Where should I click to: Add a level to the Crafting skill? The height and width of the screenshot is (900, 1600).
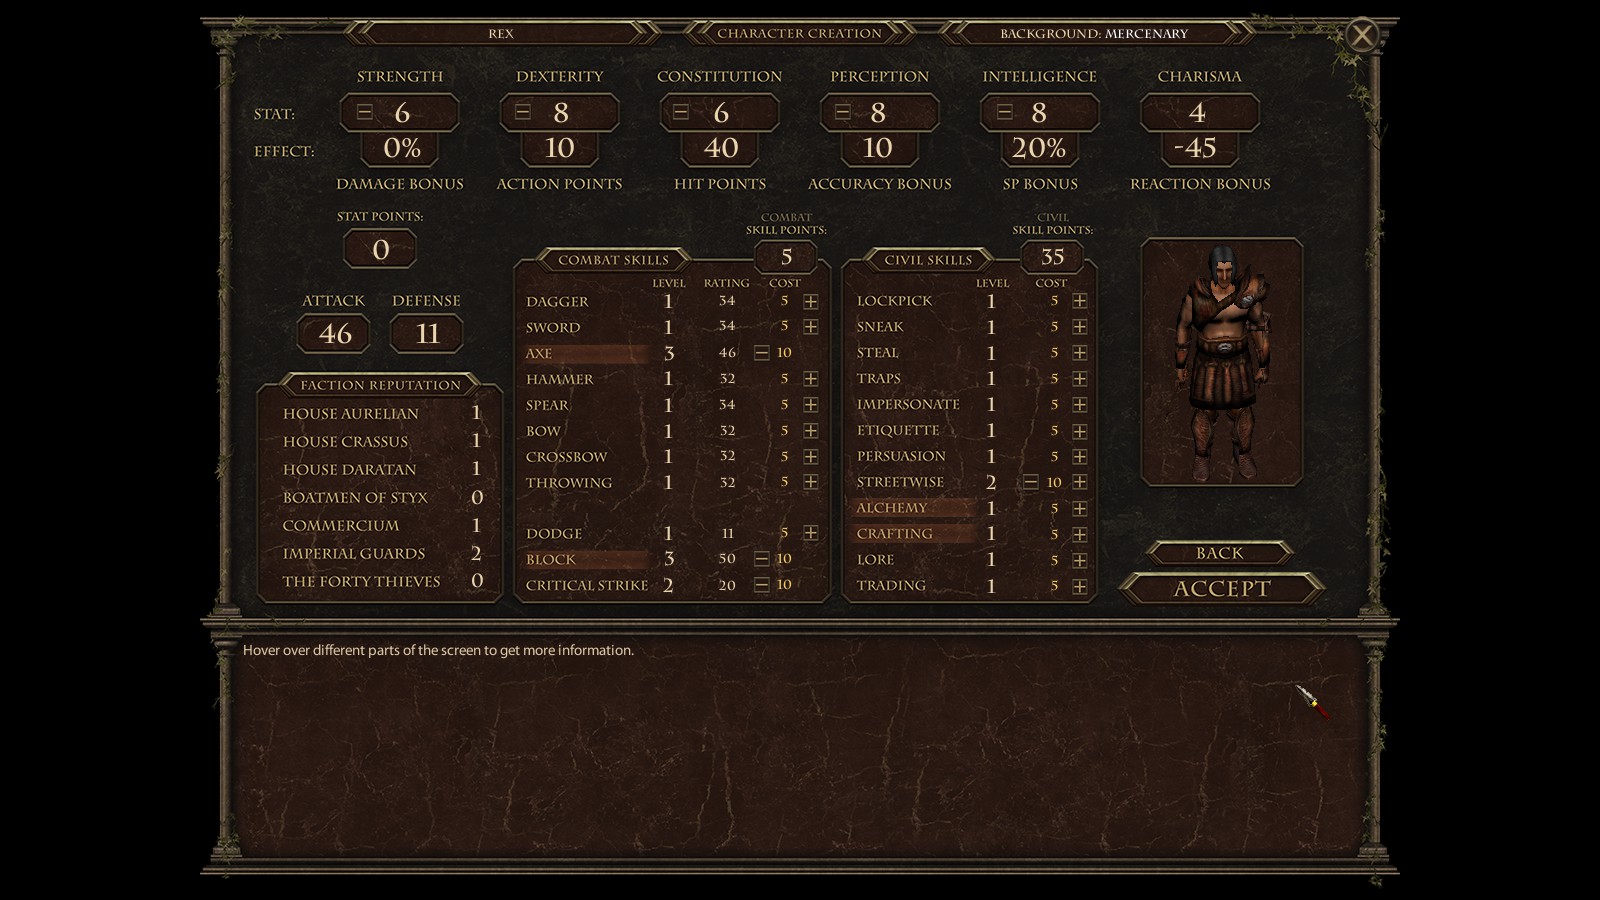[x=1080, y=534]
